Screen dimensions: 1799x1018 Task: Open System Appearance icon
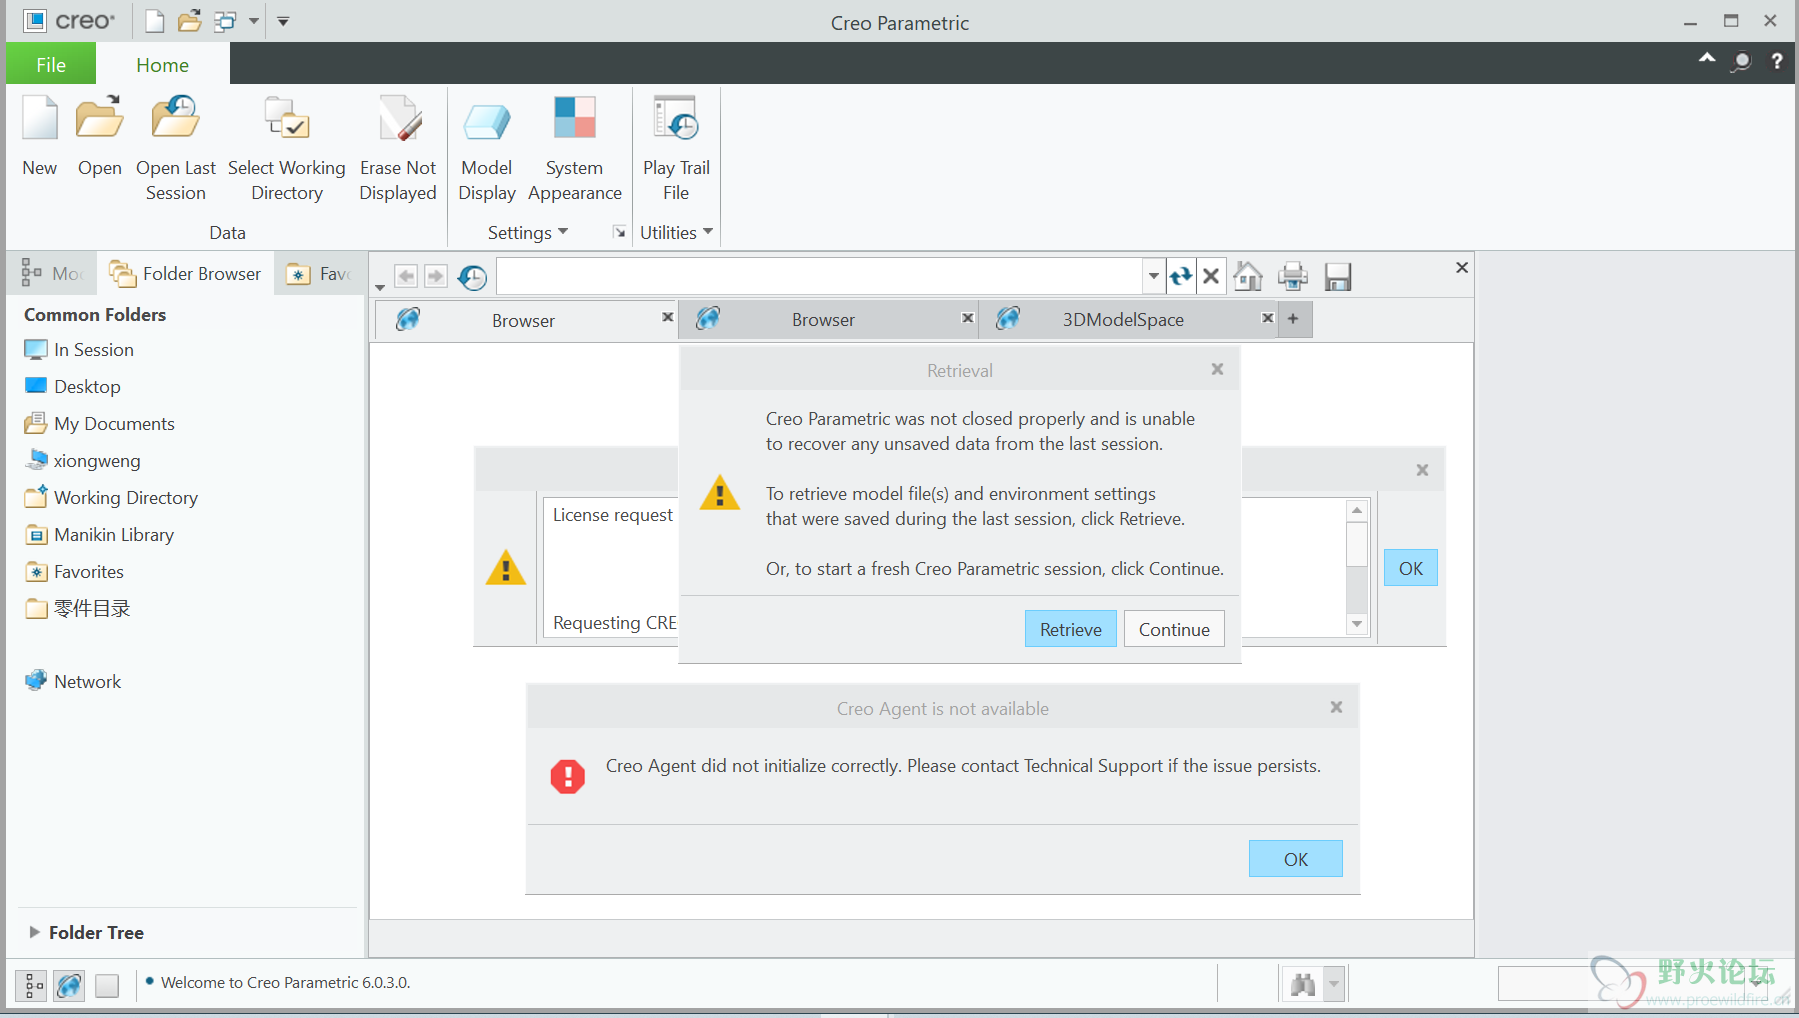[x=575, y=118]
